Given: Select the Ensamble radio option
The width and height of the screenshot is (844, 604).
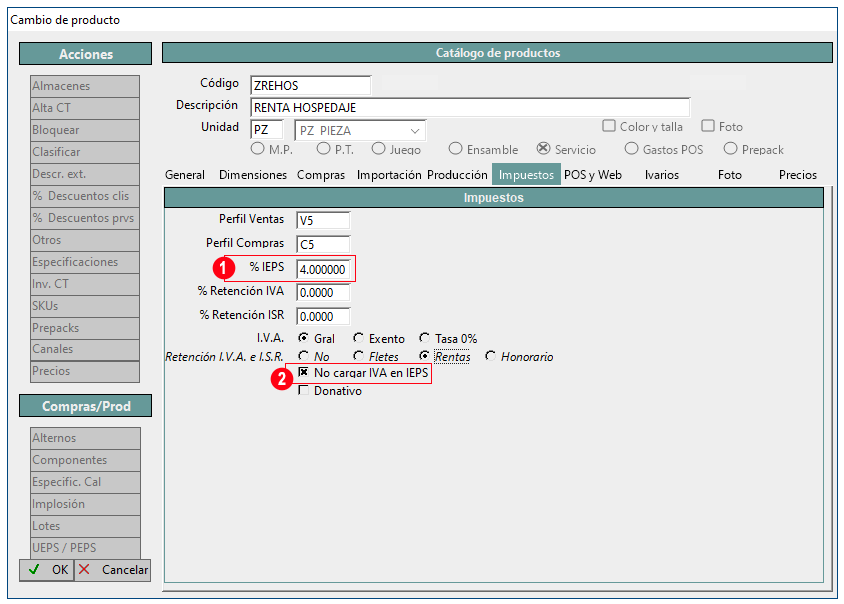Looking at the screenshot, I should pyautogui.click(x=455, y=149).
